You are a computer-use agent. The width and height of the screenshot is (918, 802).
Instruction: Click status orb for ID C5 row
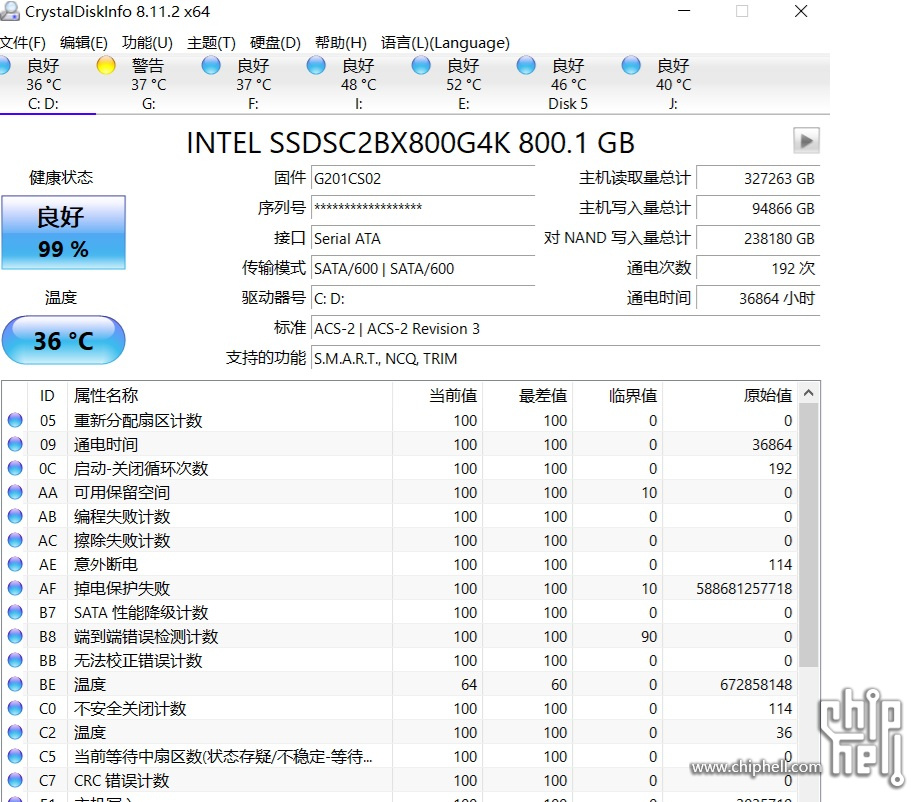tap(15, 756)
